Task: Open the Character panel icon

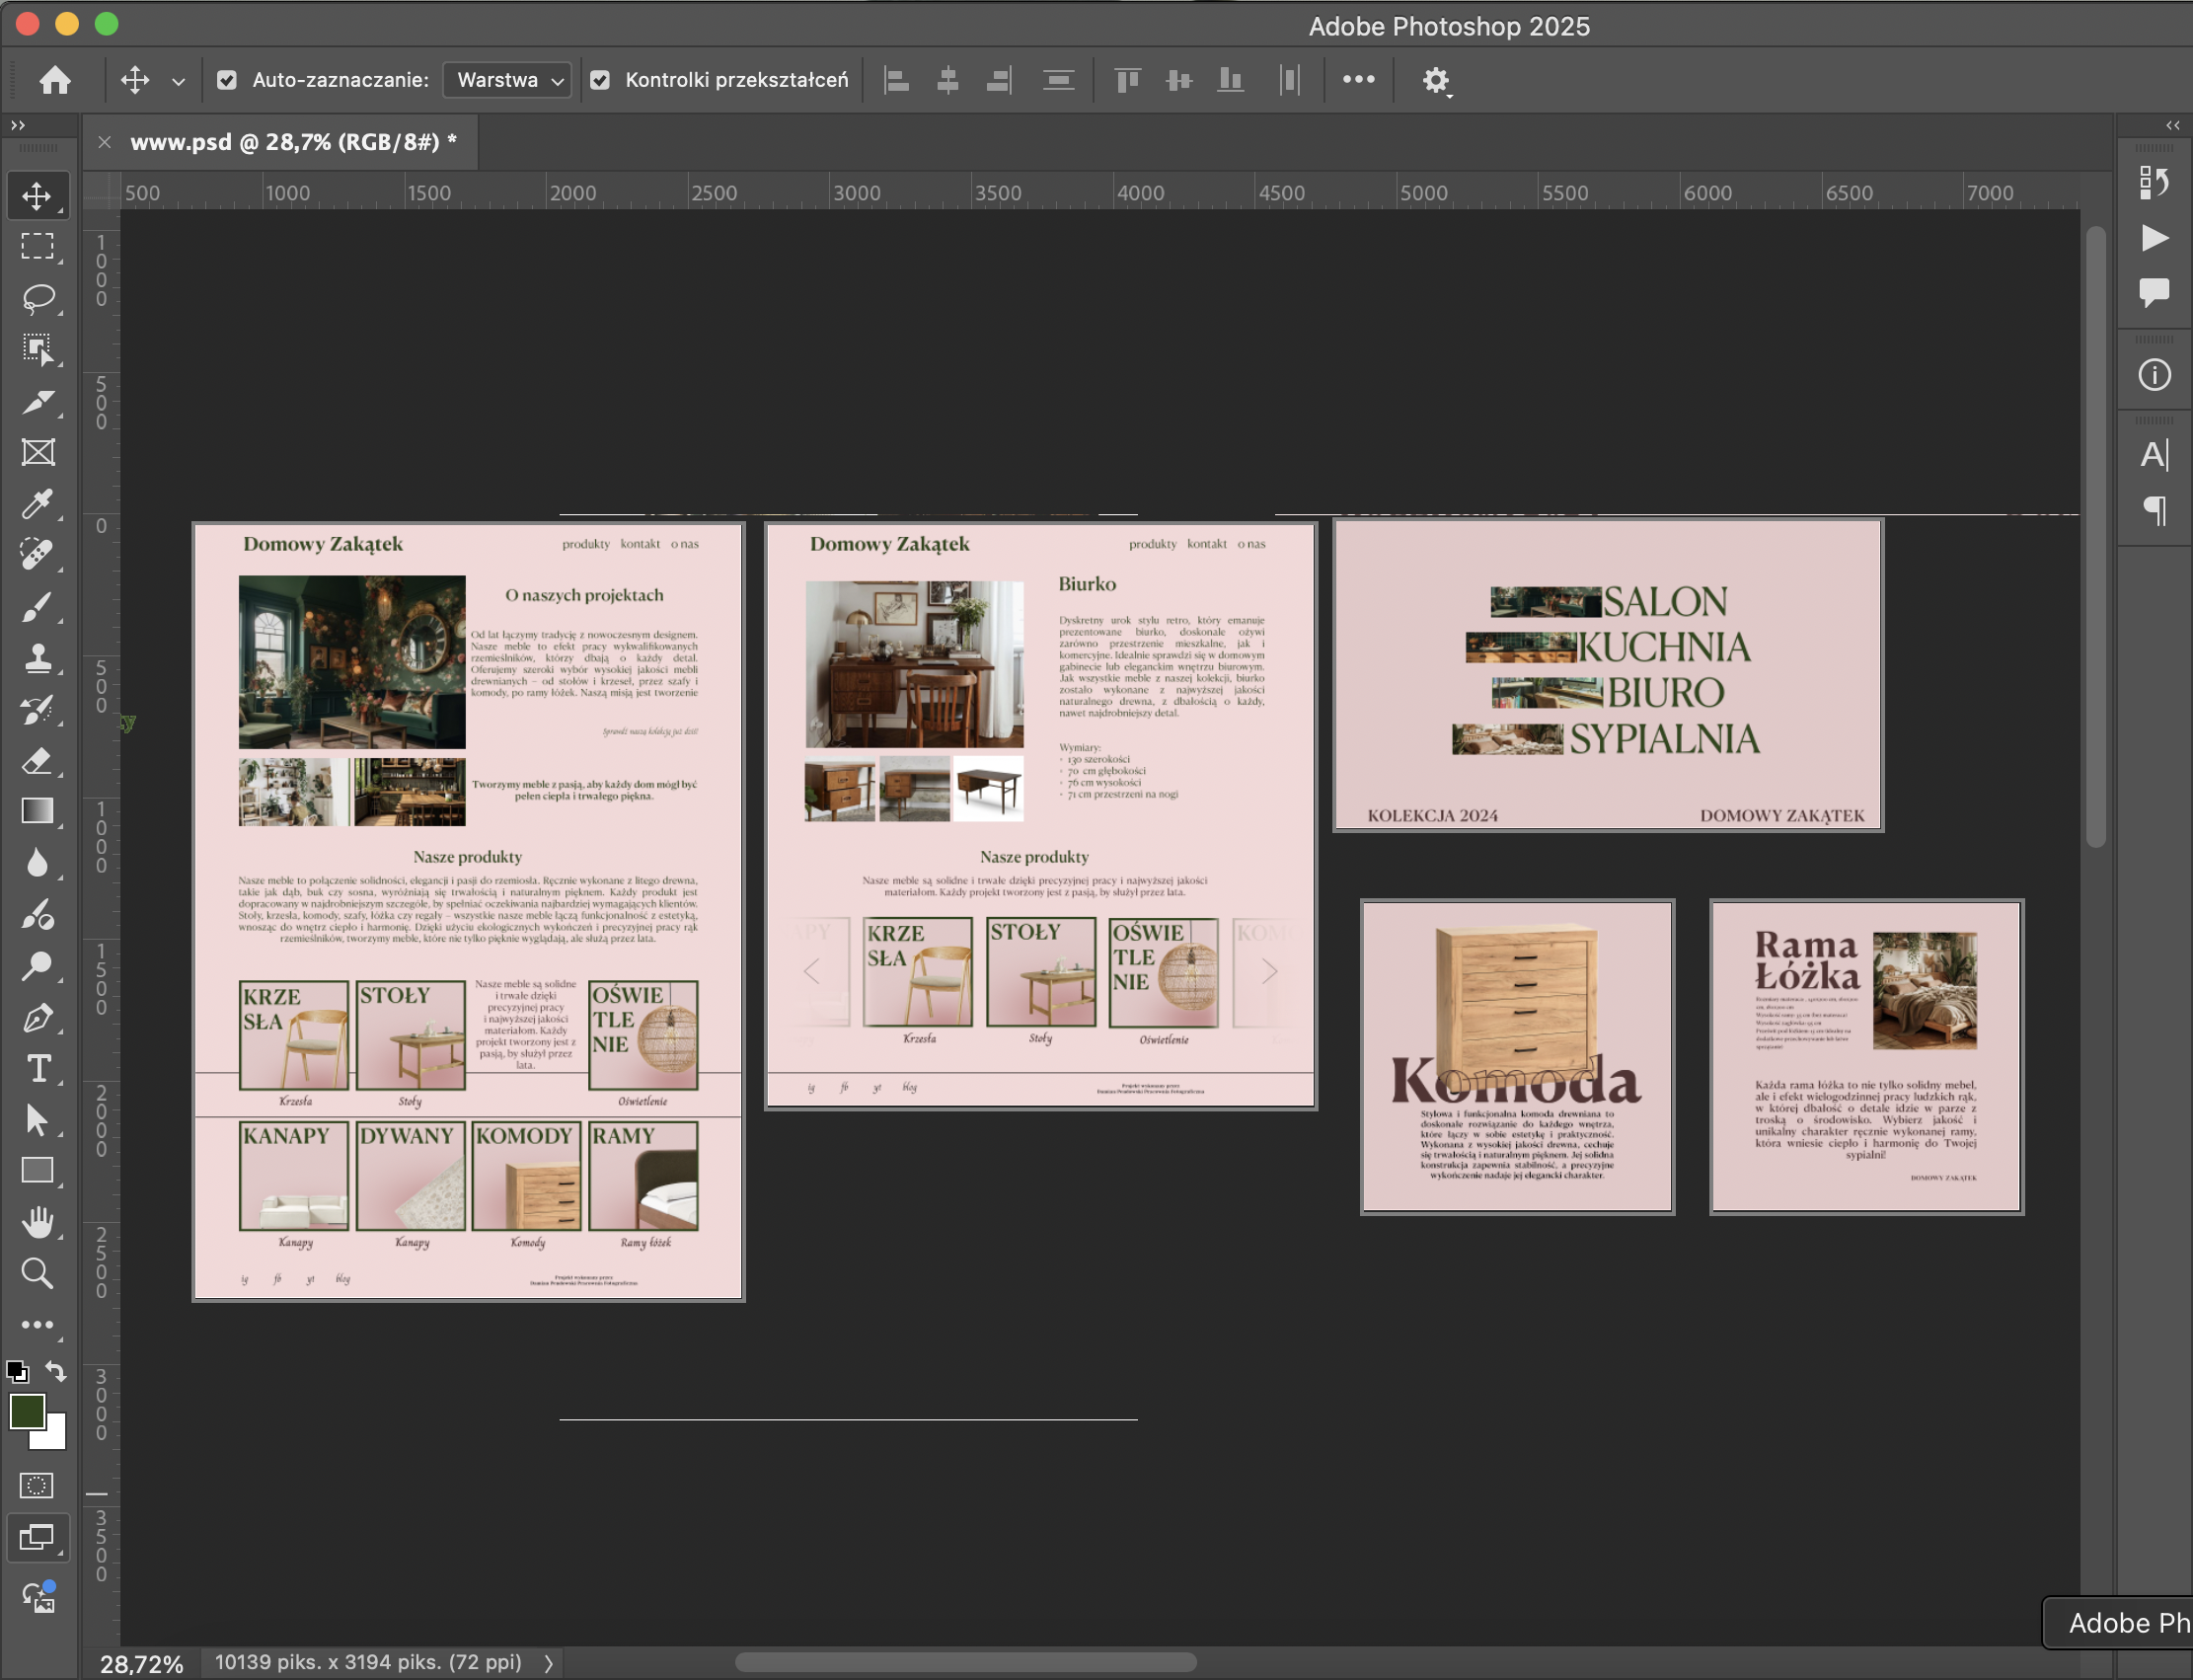Action: [x=2154, y=455]
